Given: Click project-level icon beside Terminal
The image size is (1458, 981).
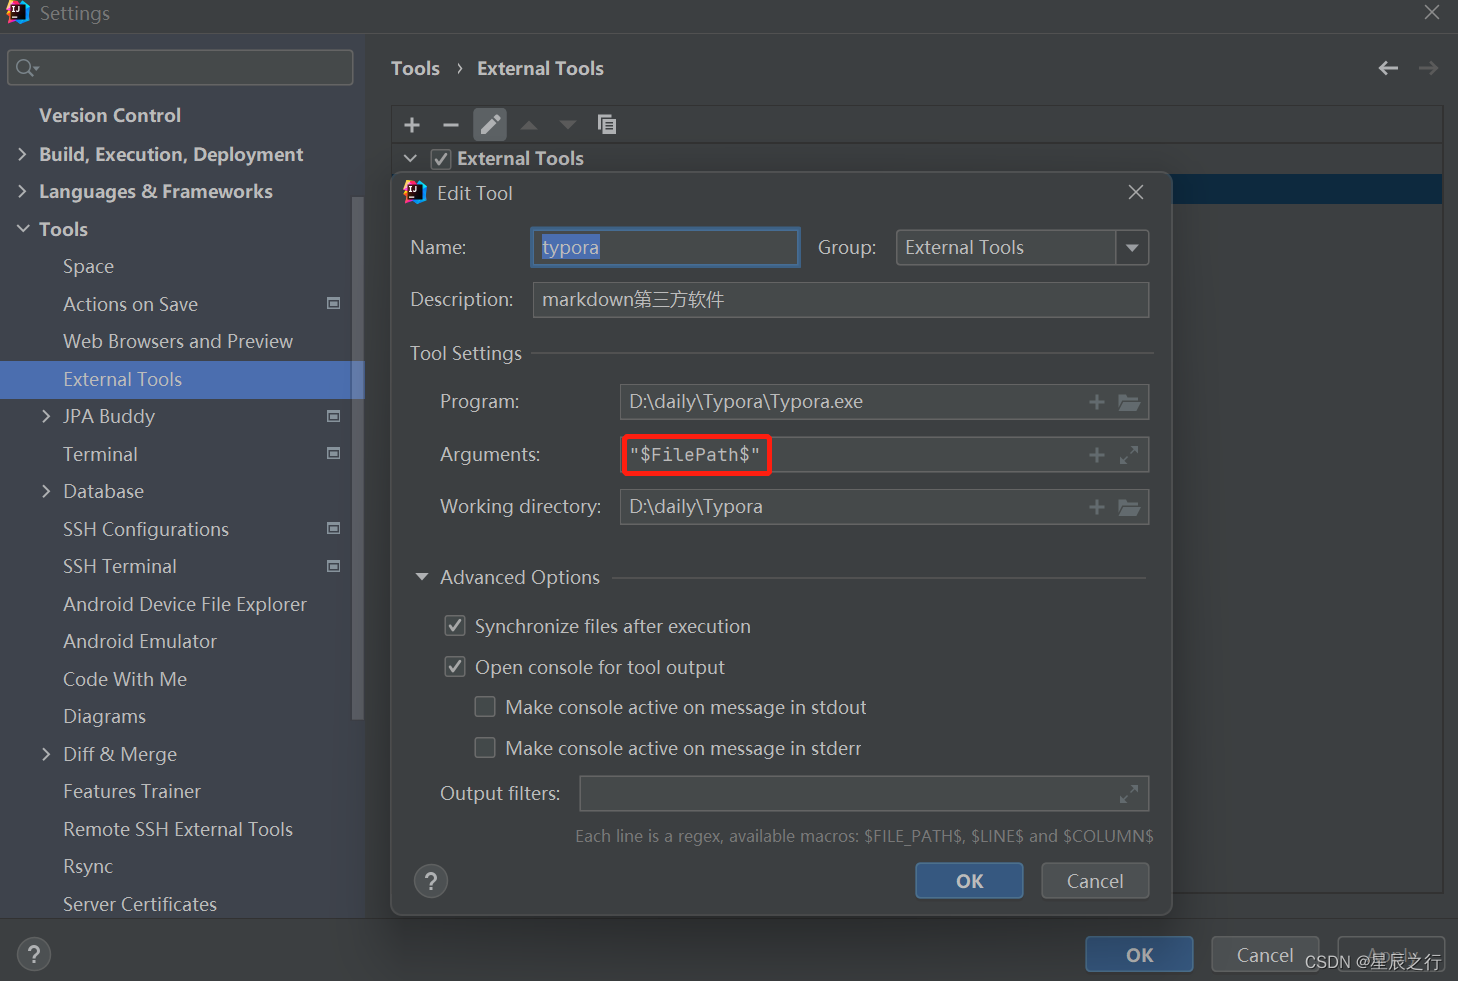Looking at the screenshot, I should (334, 453).
